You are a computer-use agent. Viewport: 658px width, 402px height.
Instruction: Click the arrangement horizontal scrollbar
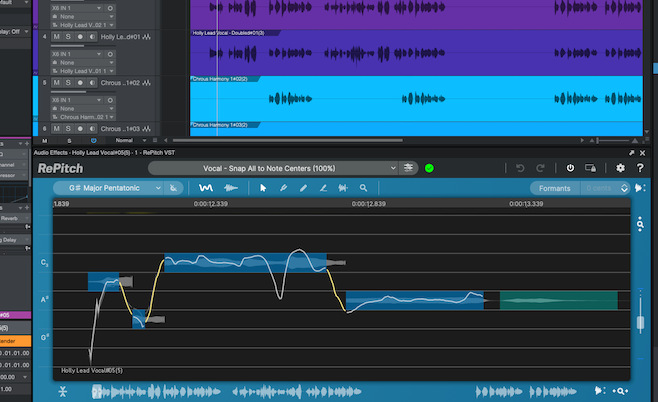(288, 140)
